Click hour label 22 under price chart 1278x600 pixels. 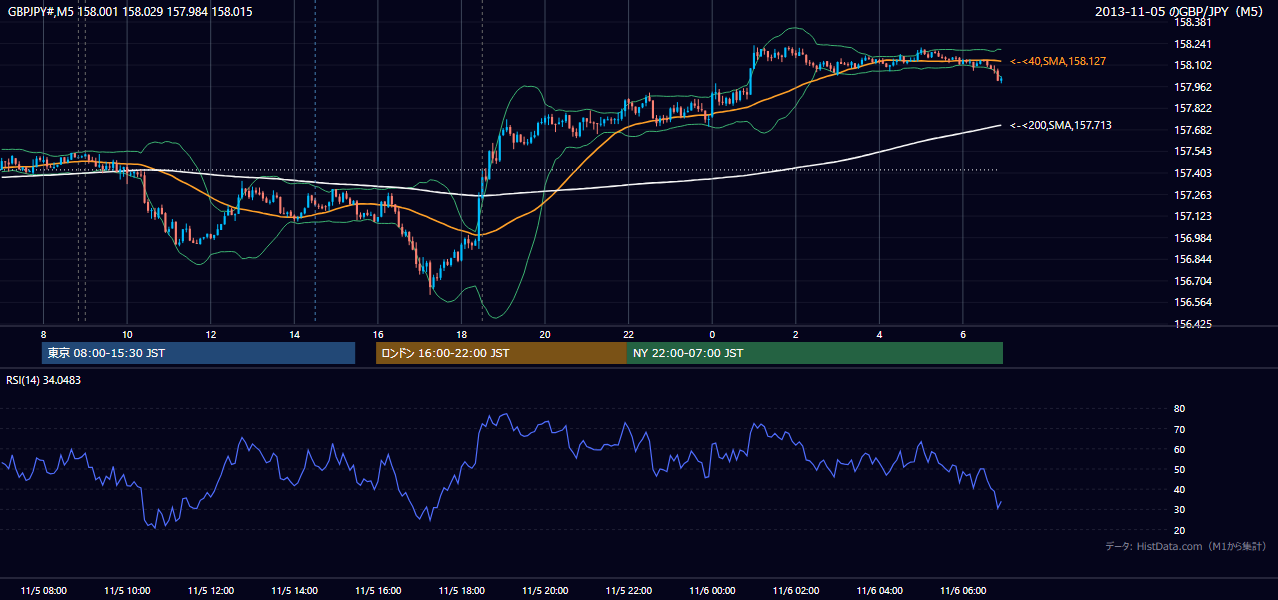click(629, 334)
